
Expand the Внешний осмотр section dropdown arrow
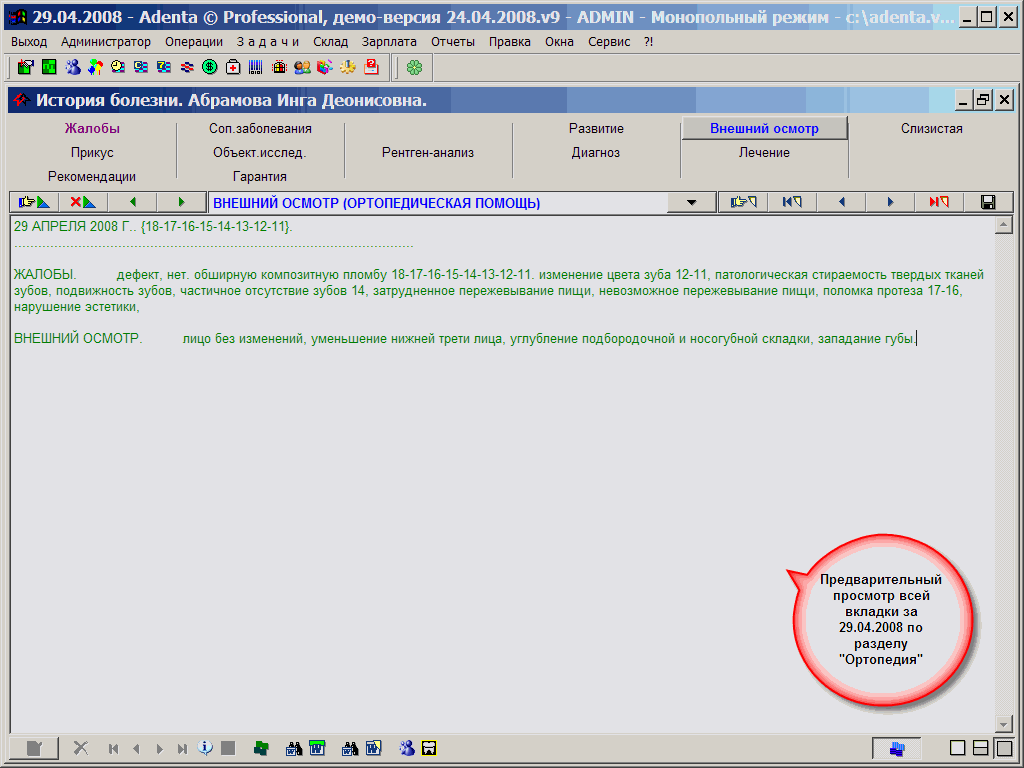[692, 203]
